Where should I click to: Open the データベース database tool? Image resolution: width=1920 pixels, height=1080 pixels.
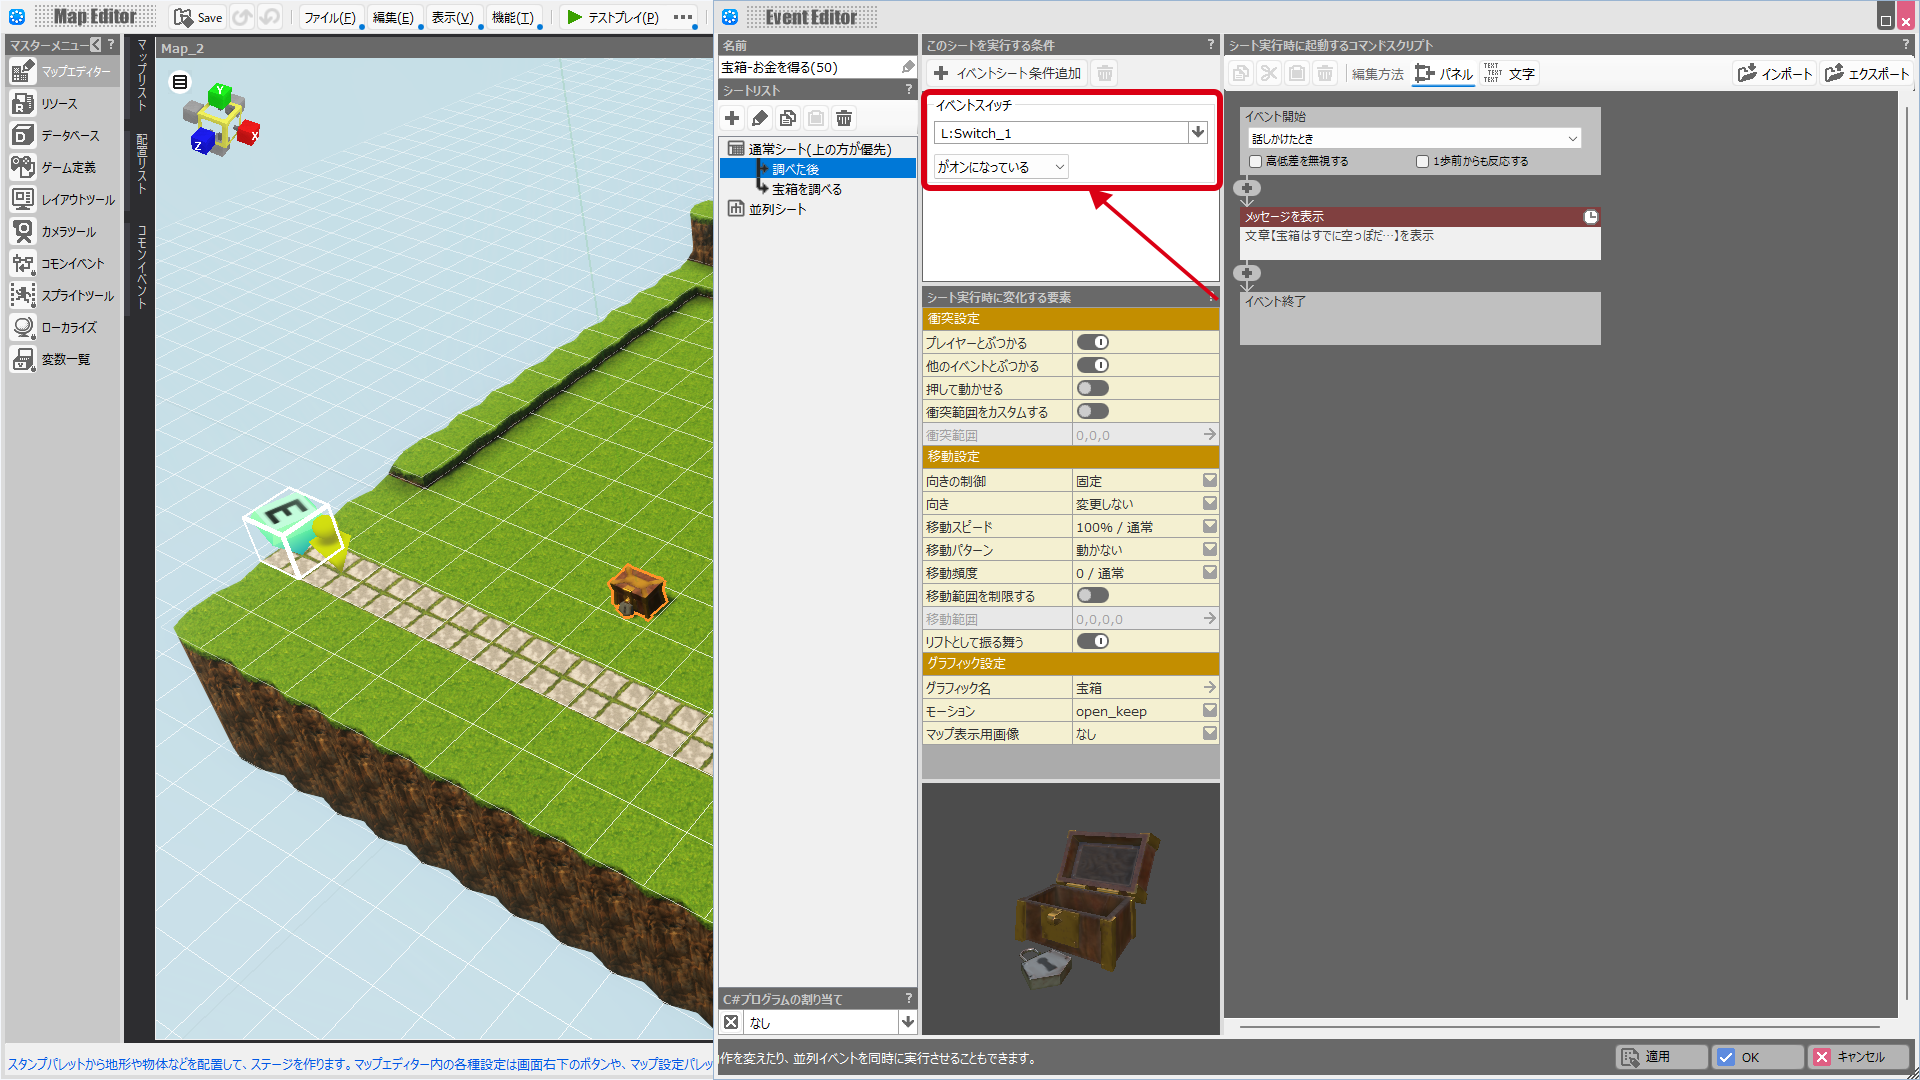pos(62,136)
